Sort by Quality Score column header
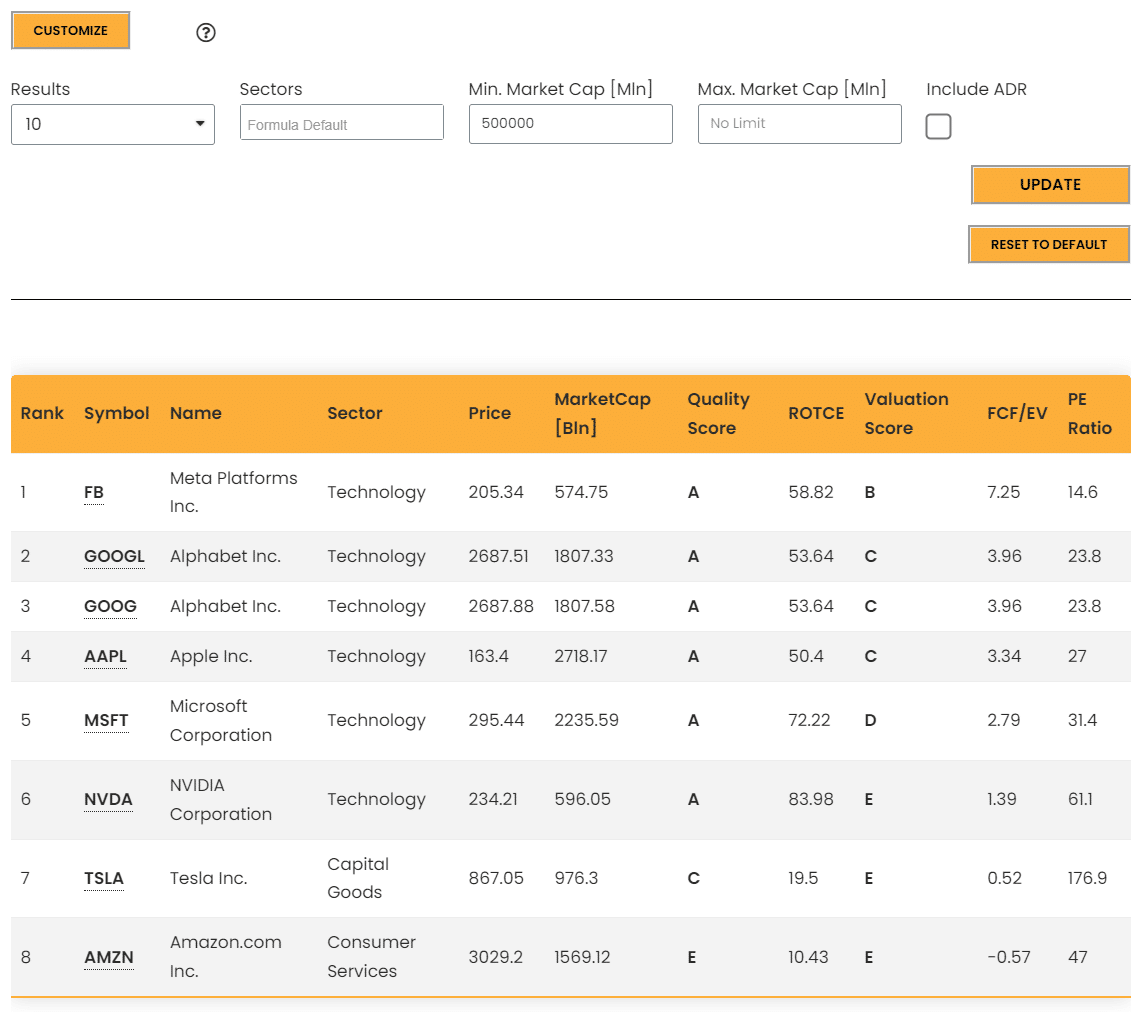Screen dimensions: 1145x1012 (719, 413)
